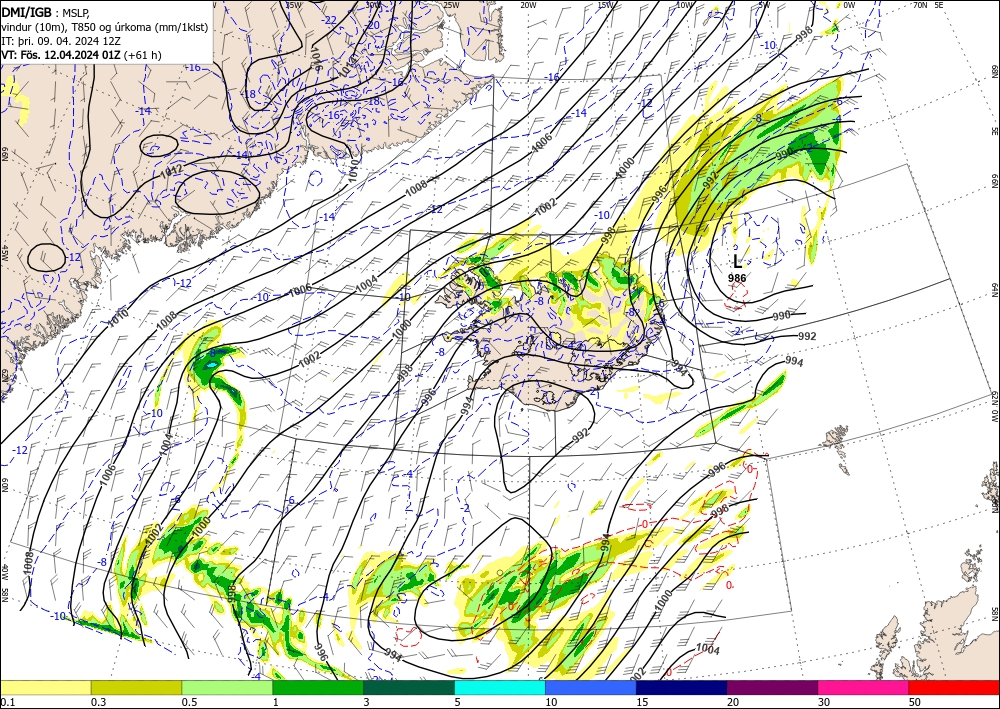
Task: Click the navy 15–20 legend color segment
Action: pyautogui.click(x=682, y=687)
